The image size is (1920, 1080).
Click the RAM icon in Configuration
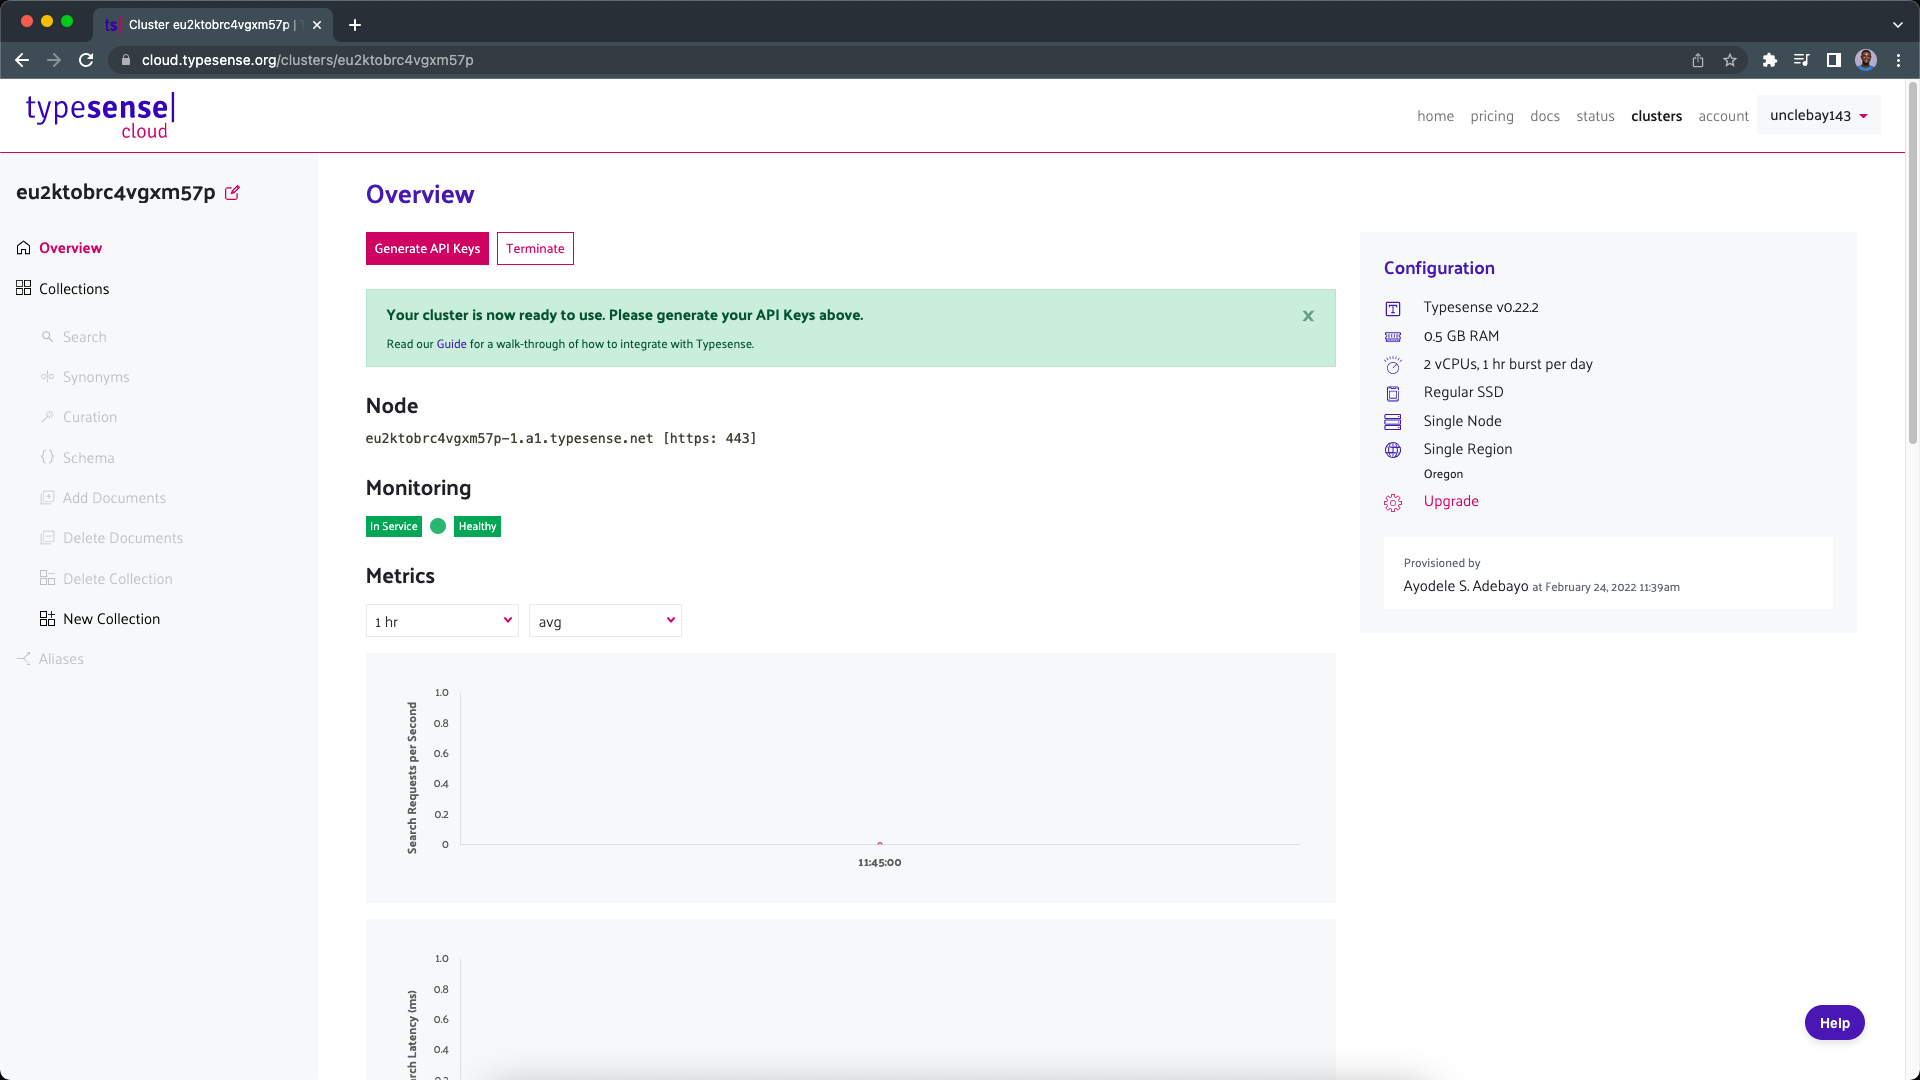pyautogui.click(x=1393, y=337)
